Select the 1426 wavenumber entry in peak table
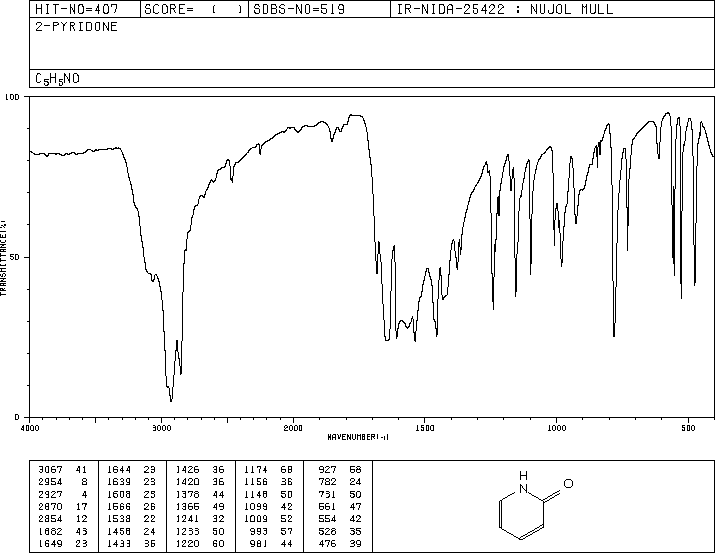This screenshot has height=553, width=715. point(187,469)
